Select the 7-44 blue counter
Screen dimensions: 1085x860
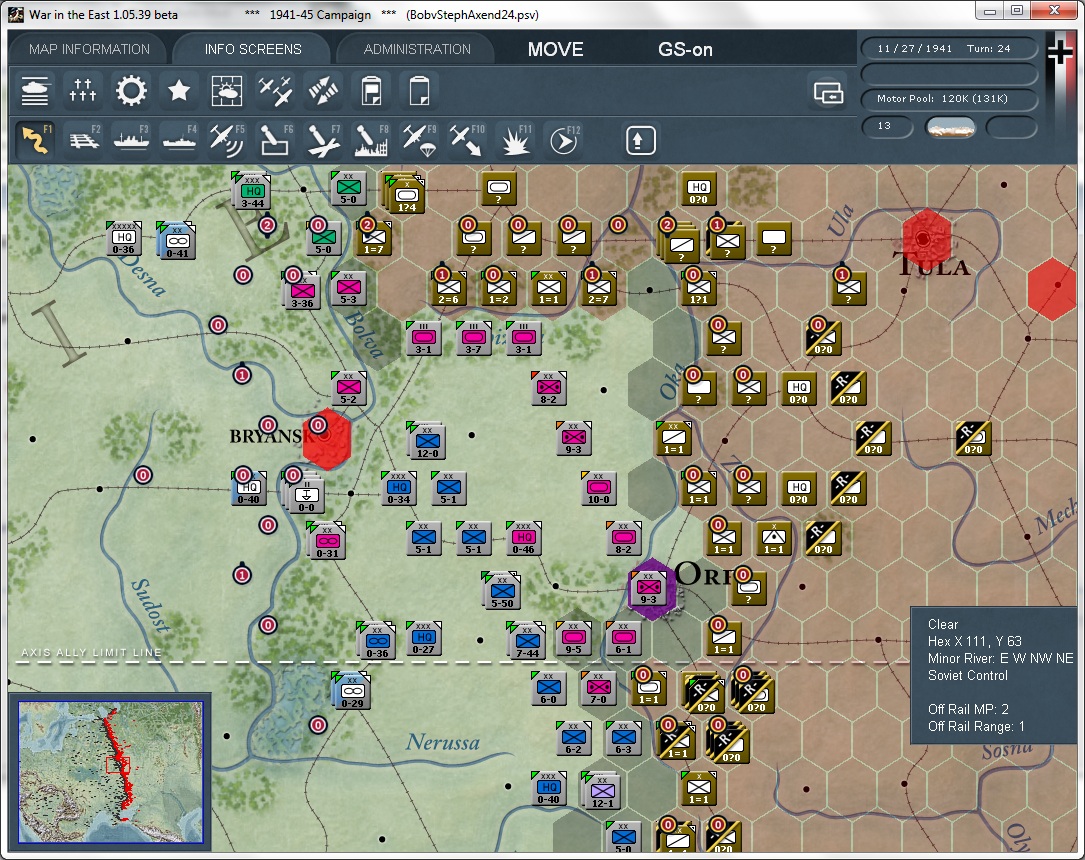pyautogui.click(x=527, y=640)
